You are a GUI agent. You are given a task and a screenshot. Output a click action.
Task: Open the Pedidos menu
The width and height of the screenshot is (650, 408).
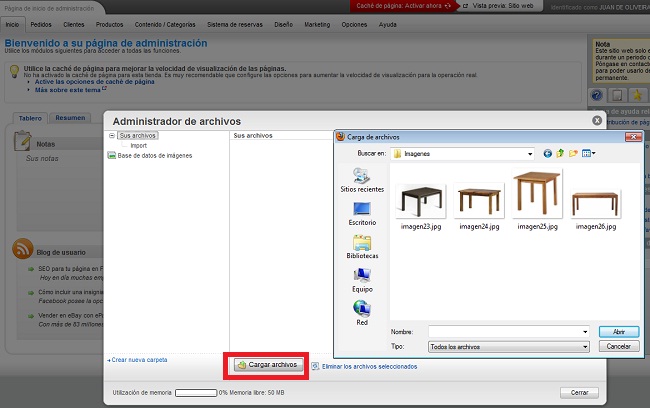point(41,24)
